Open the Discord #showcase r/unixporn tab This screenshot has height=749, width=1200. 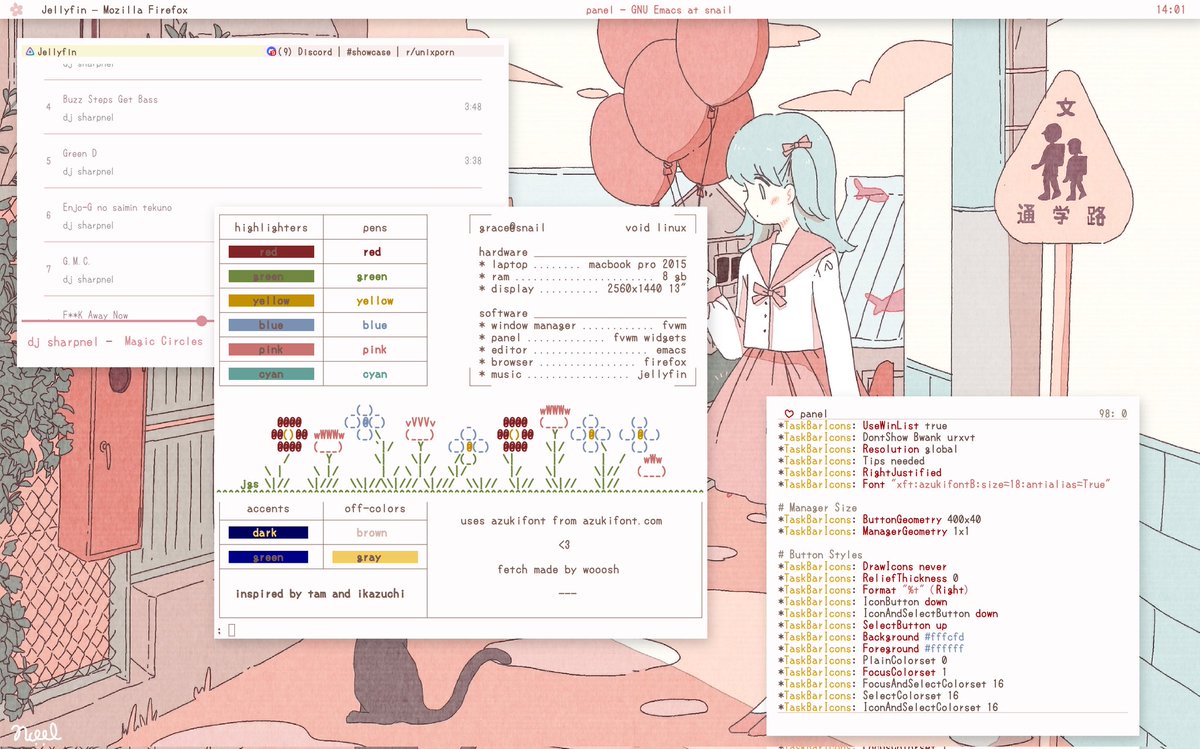(x=384, y=51)
